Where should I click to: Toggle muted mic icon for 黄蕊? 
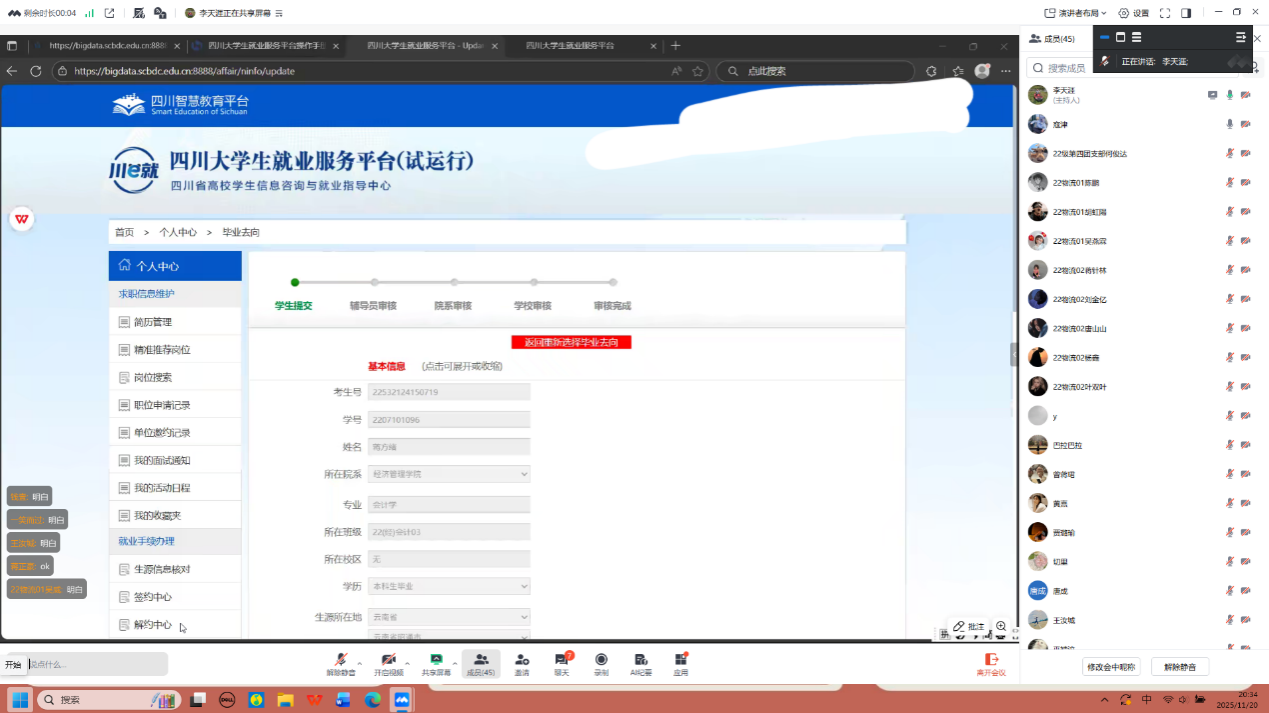[1230, 503]
